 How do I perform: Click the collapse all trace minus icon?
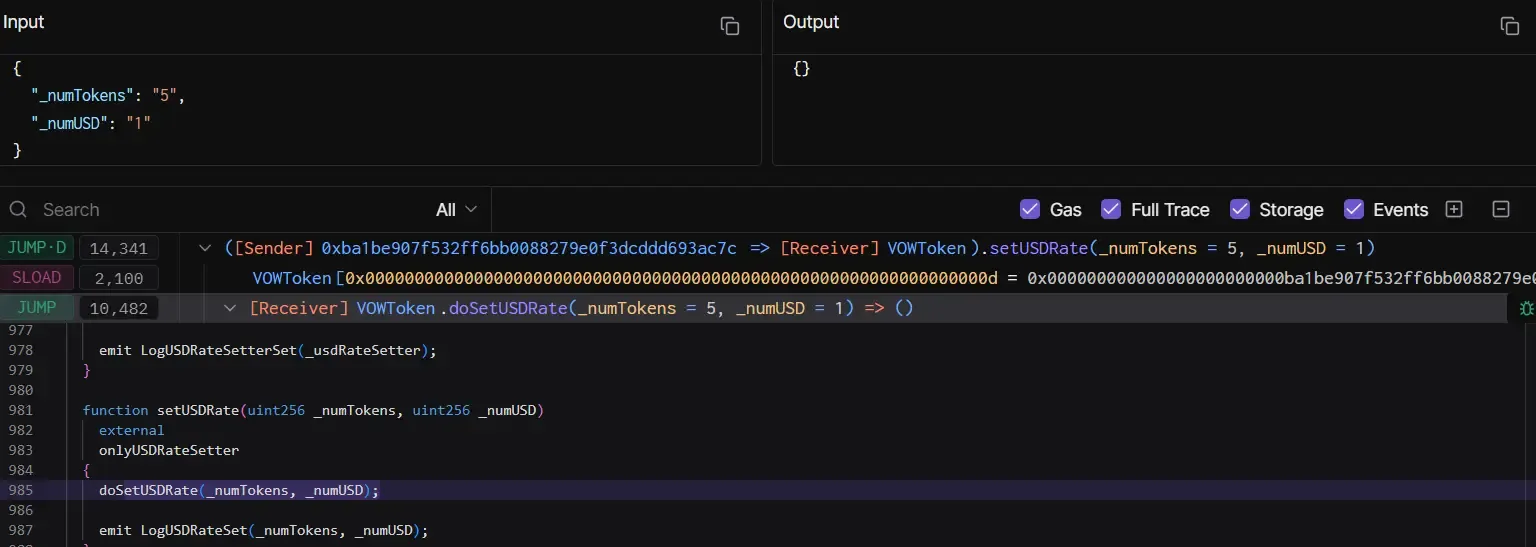1500,209
